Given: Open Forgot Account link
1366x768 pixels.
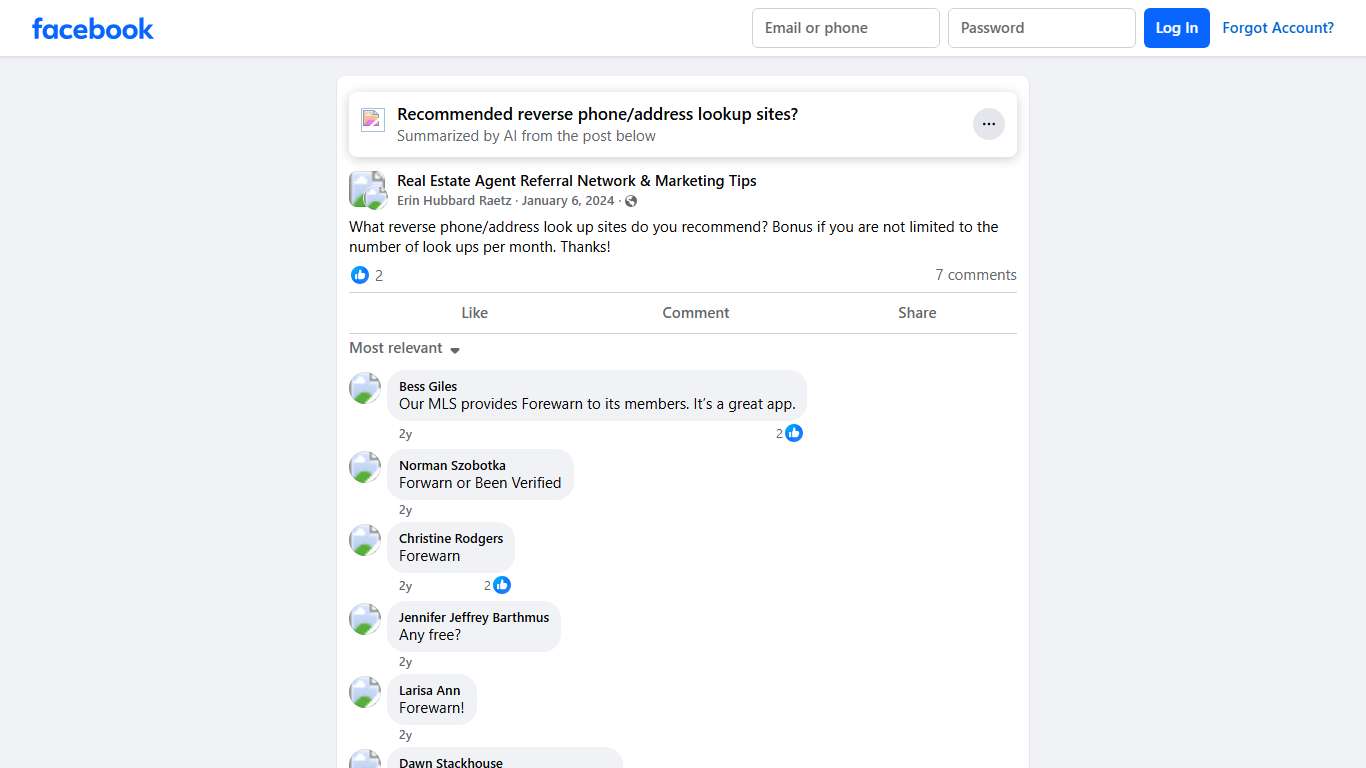Looking at the screenshot, I should (1278, 27).
